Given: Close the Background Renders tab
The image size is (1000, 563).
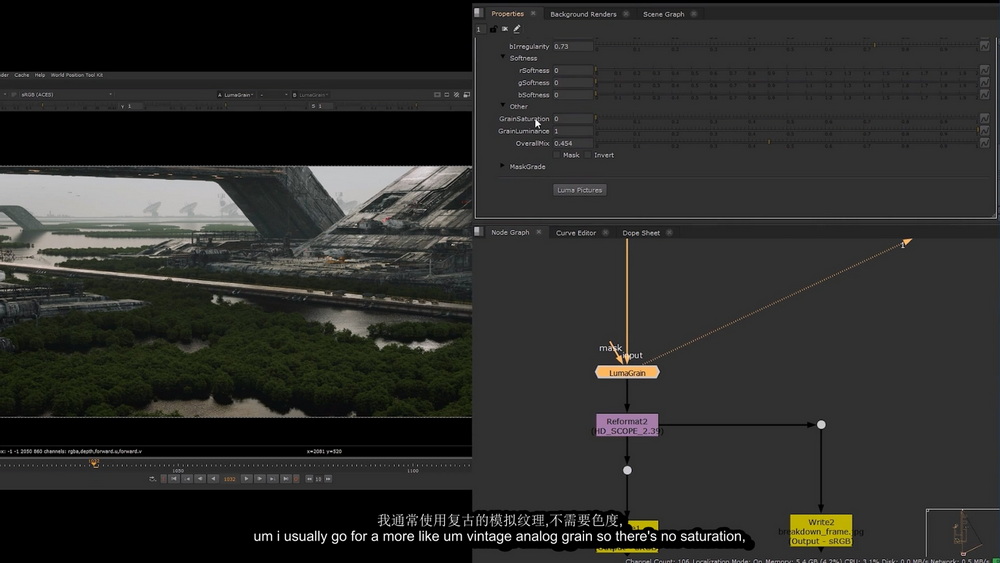Looking at the screenshot, I should (626, 14).
